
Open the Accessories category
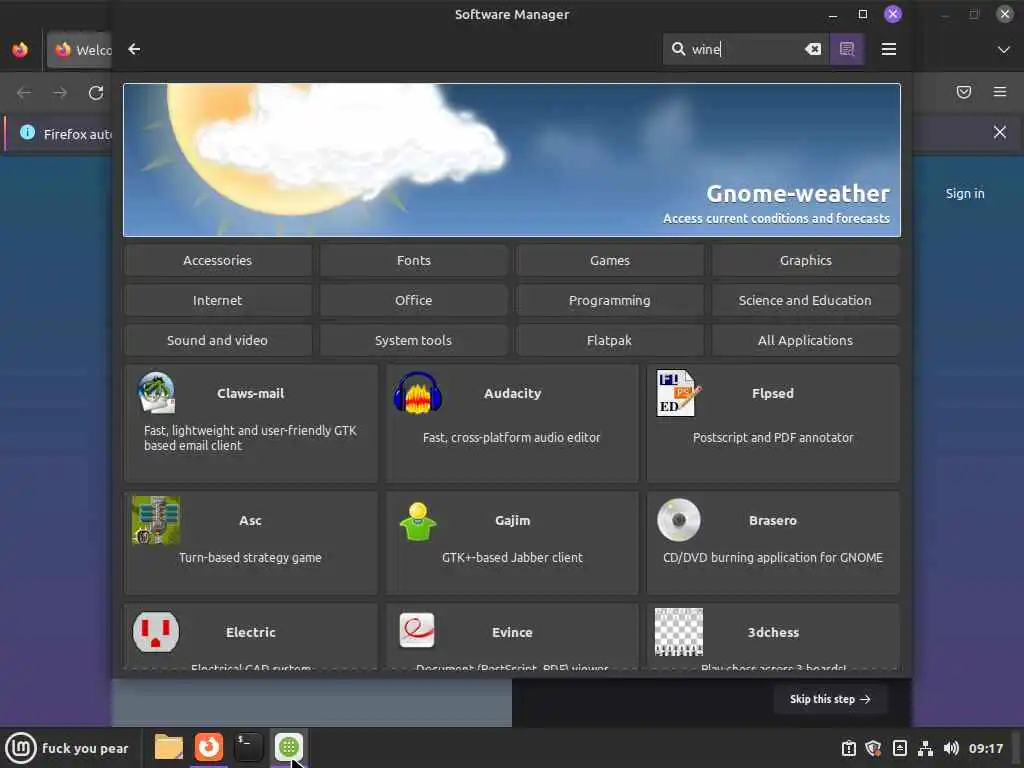tap(217, 261)
